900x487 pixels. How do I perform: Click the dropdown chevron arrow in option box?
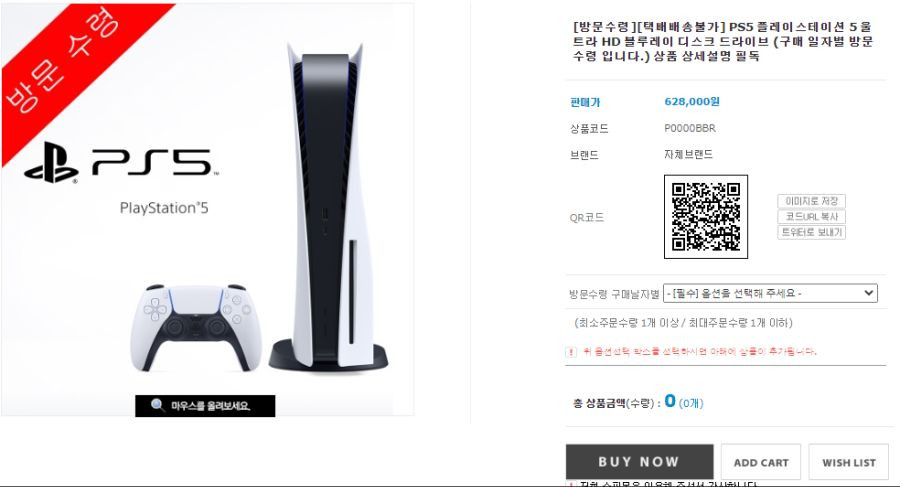(x=868, y=293)
